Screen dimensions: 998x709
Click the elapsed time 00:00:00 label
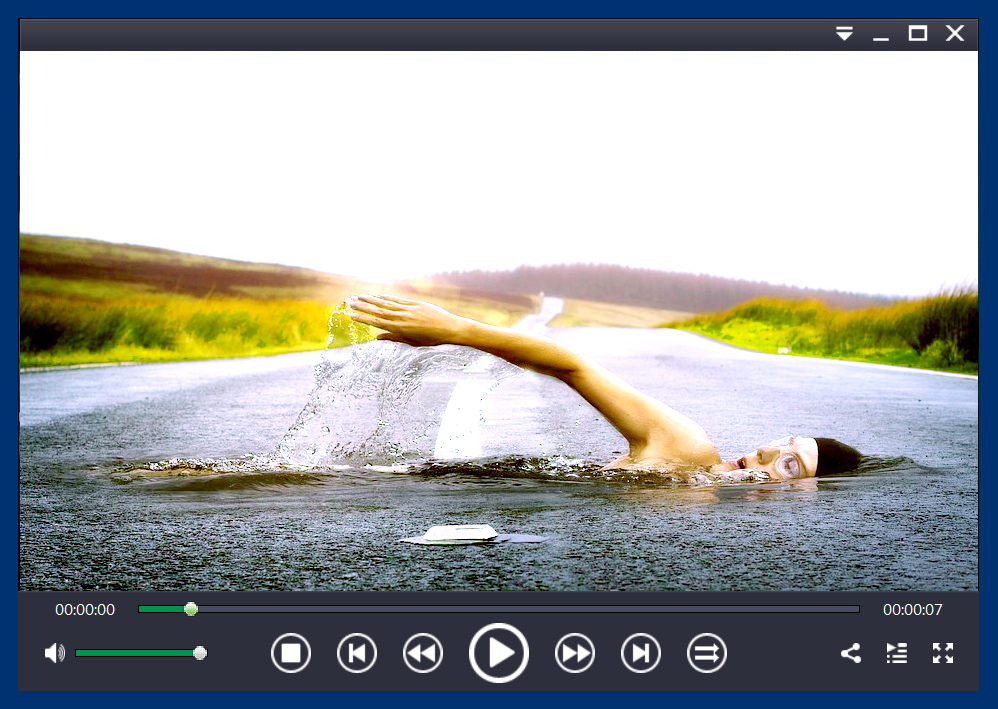[x=85, y=609]
